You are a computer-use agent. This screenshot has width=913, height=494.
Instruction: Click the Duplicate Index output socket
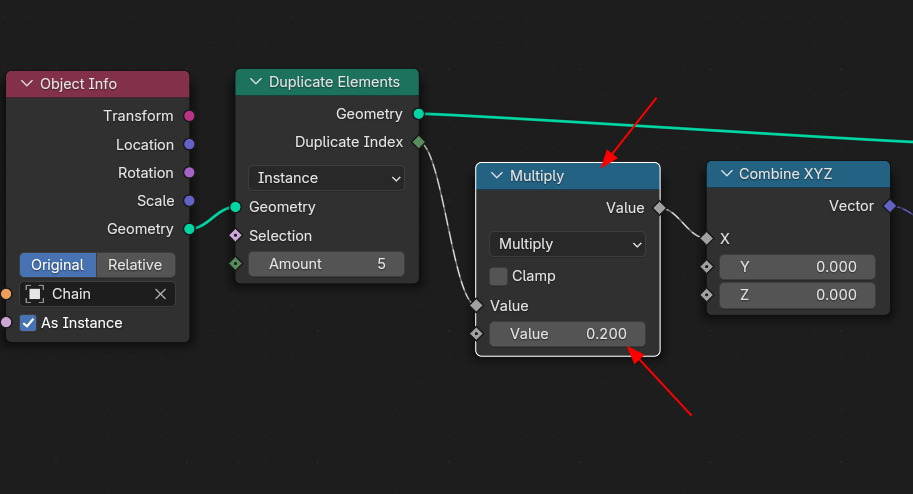tap(419, 142)
